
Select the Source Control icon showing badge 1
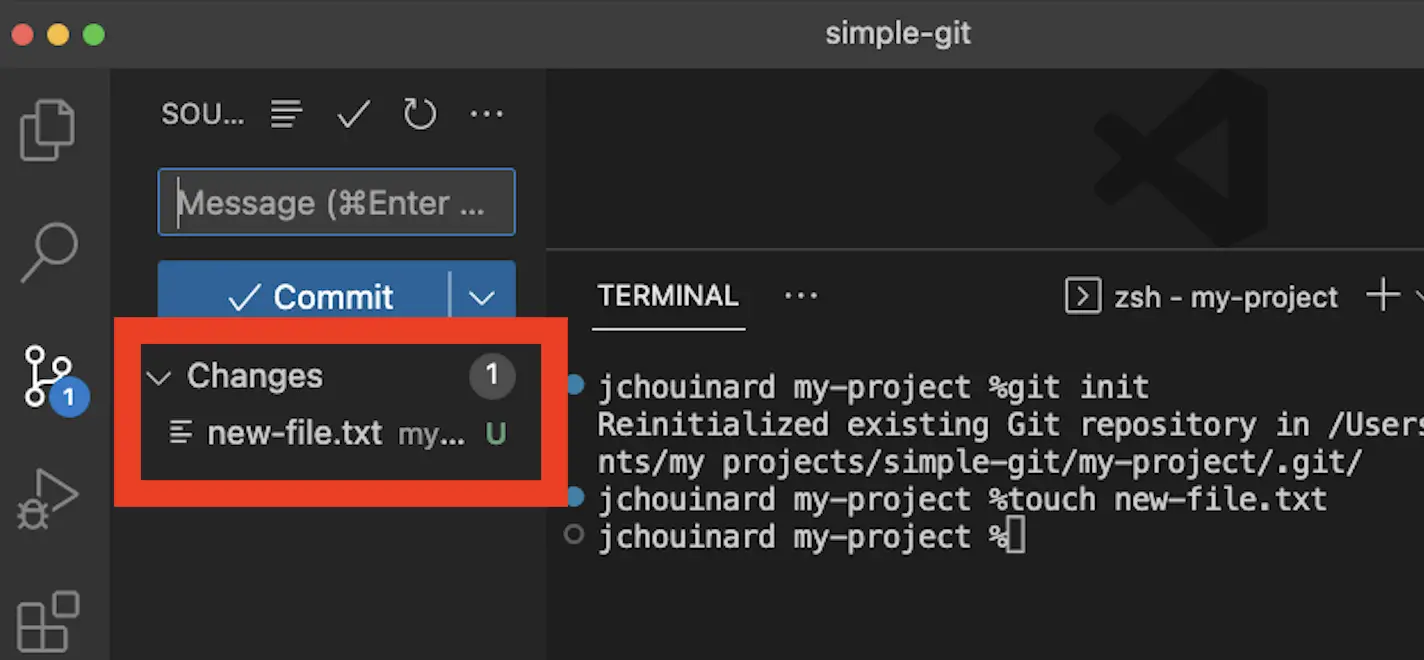click(47, 375)
